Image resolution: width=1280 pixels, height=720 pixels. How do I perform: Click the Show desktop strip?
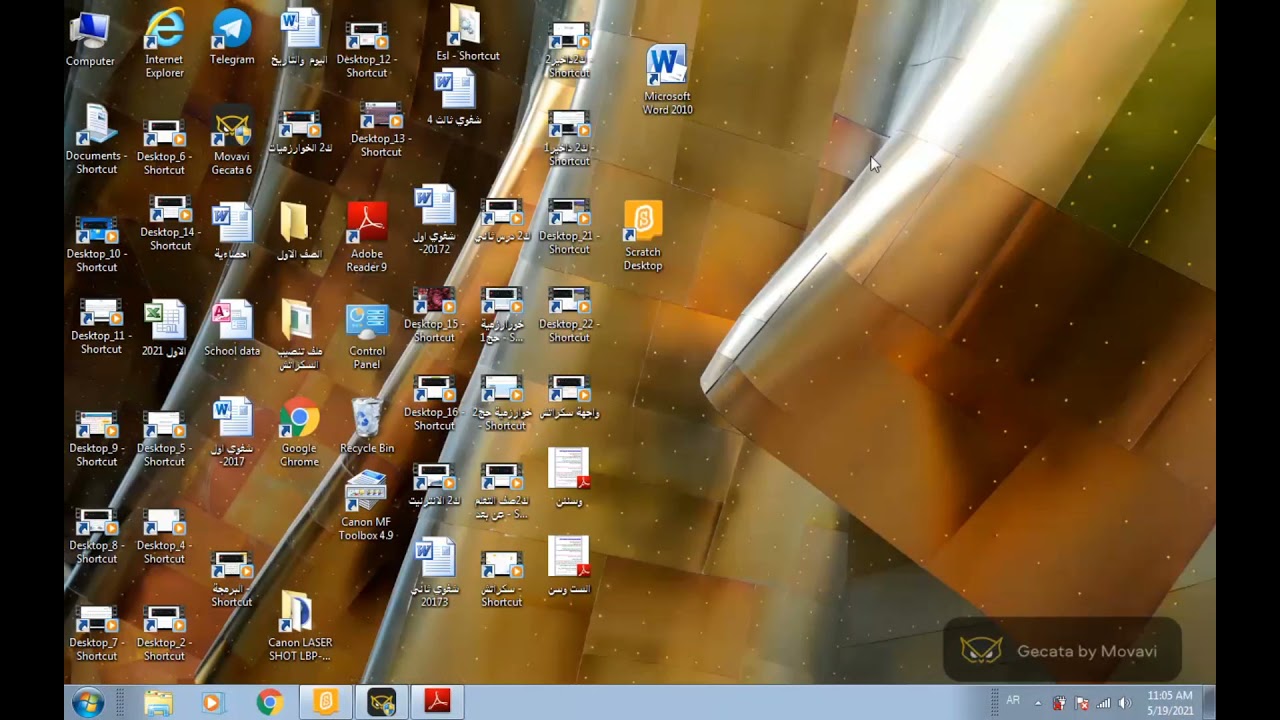pyautogui.click(x=1208, y=703)
